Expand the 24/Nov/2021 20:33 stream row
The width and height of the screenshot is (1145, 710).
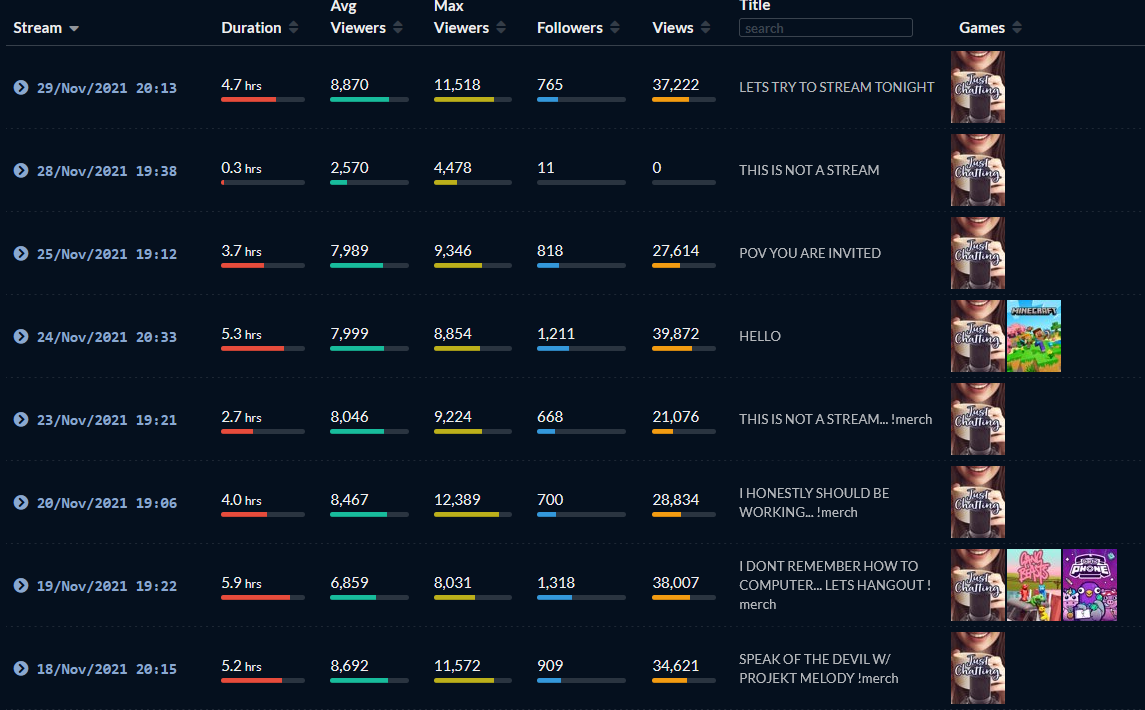[20, 337]
